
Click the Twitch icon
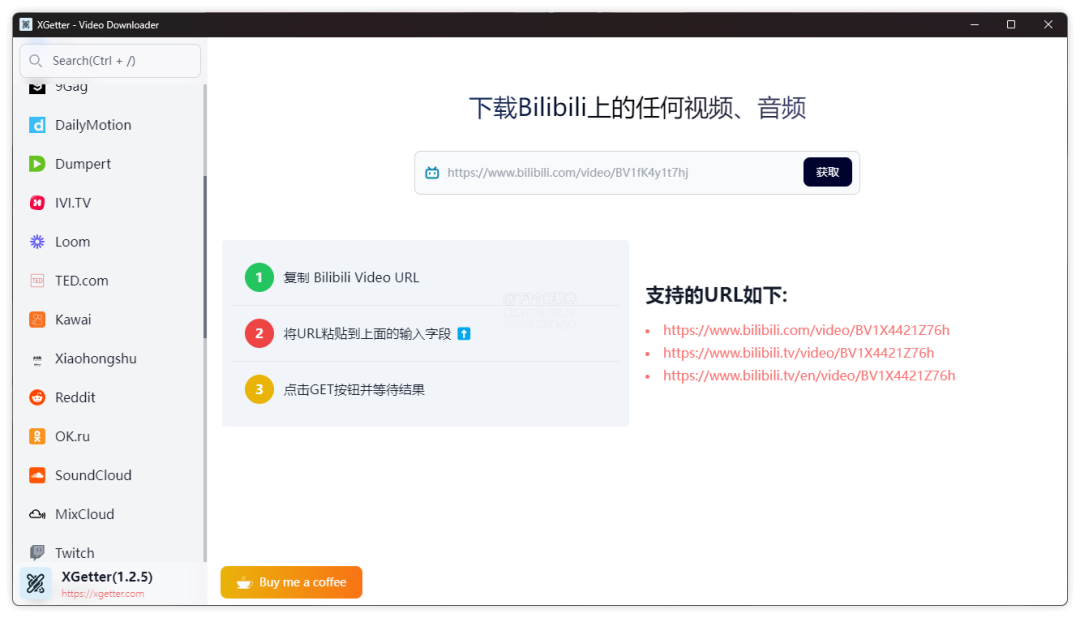pos(37,553)
